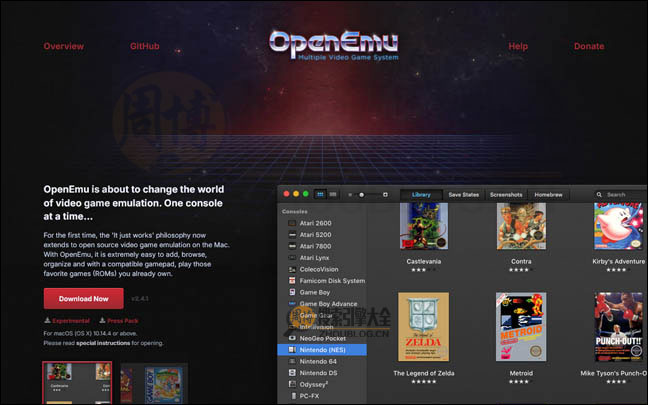Click the Contra star rating
Viewport: 648px width, 405px height.
coord(521,270)
